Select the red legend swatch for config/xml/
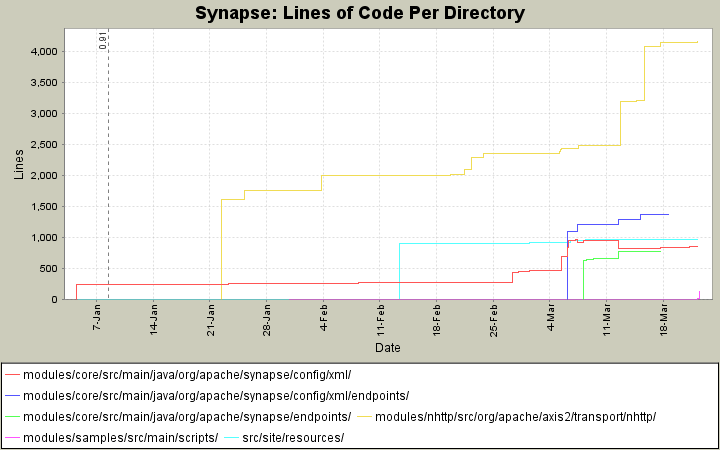The height and width of the screenshot is (450, 720). (12, 375)
